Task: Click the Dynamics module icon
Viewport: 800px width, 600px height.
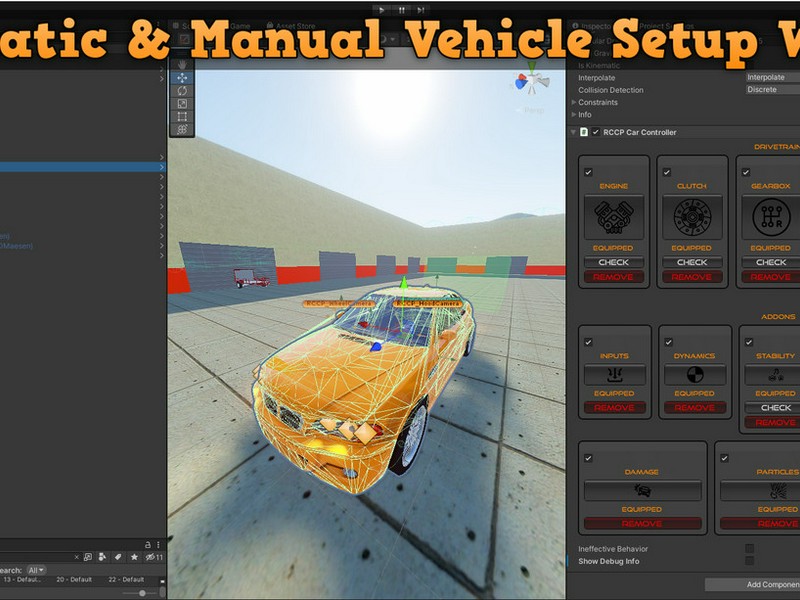Action: pyautogui.click(x=694, y=376)
